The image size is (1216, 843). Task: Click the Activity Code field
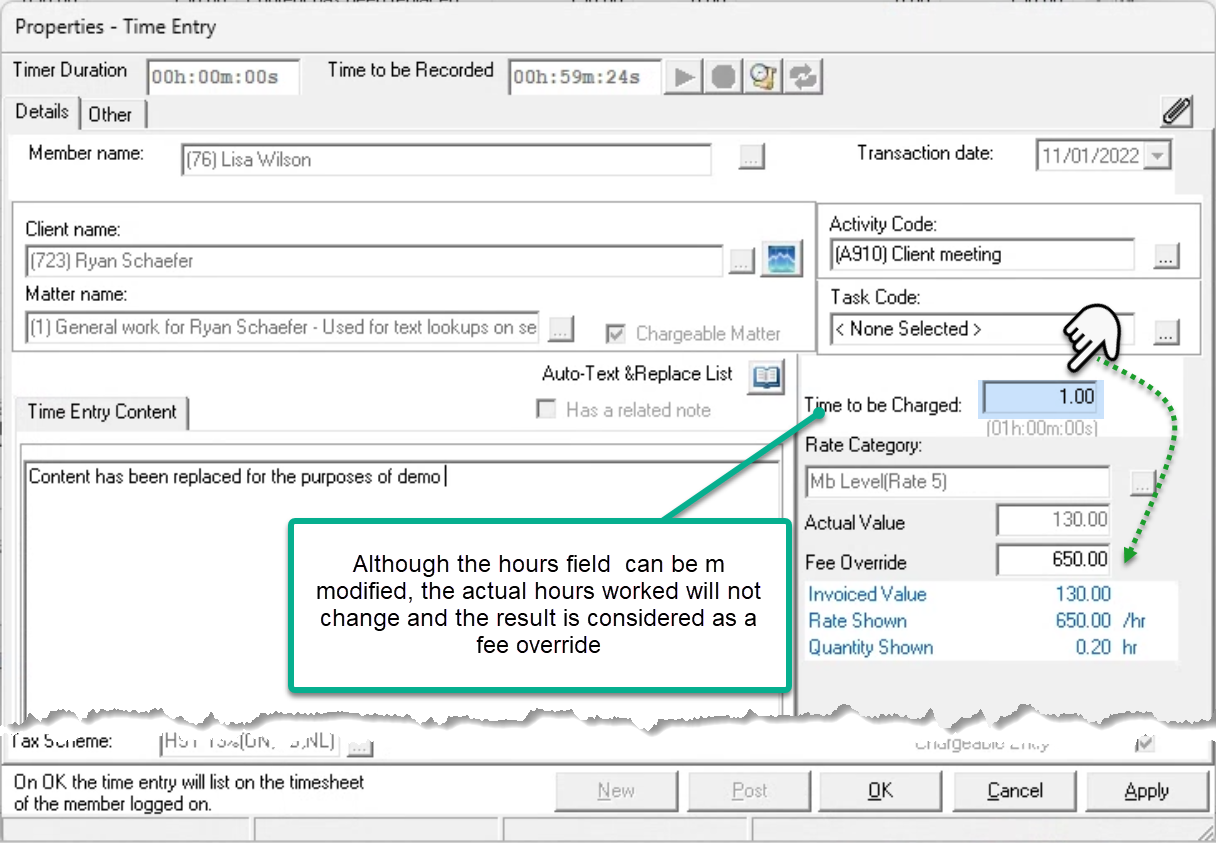tap(982, 254)
